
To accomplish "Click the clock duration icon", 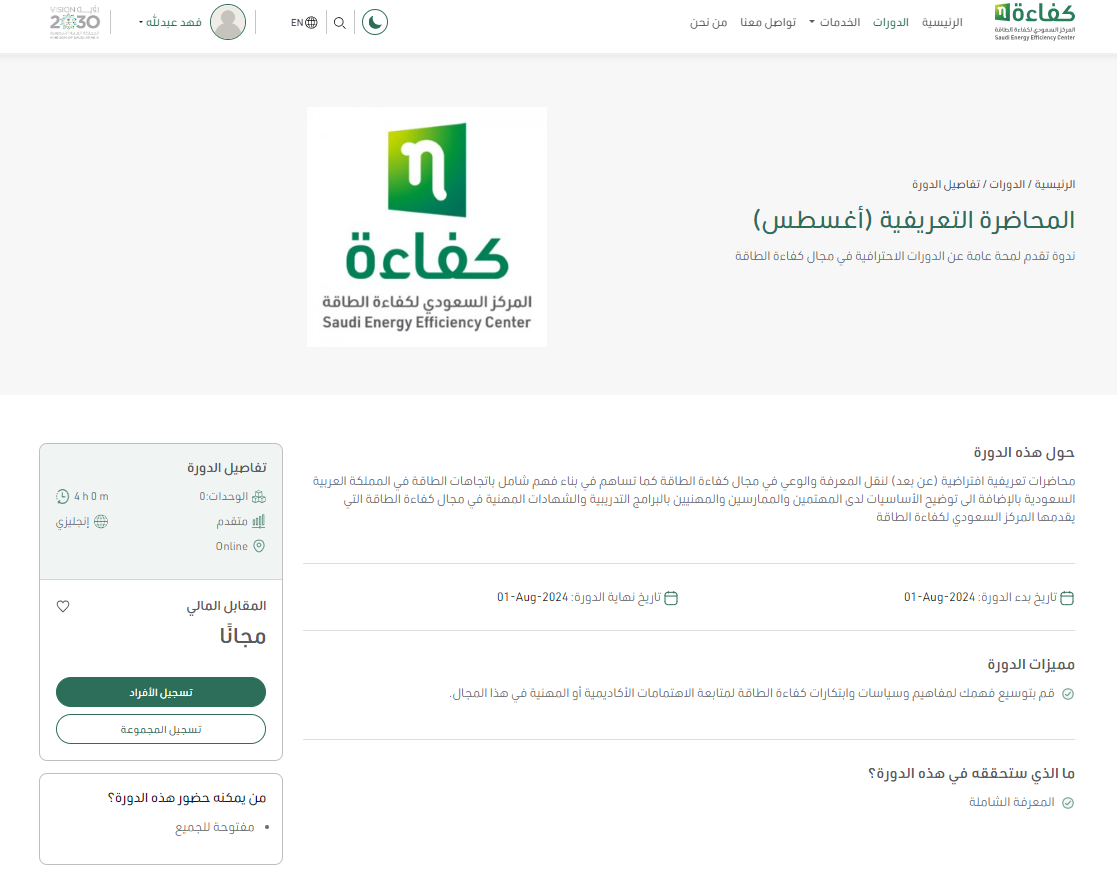I will point(63,497).
